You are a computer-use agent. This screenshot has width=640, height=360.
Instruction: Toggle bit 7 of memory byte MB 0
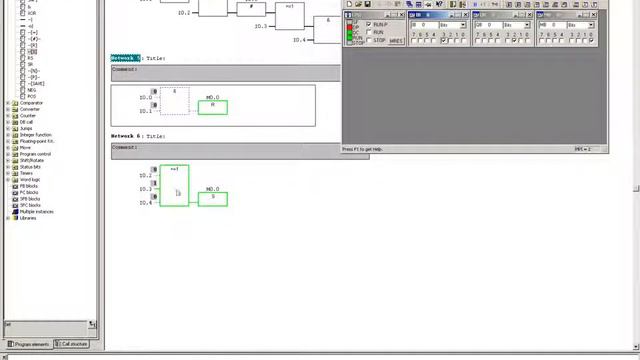click(x=542, y=41)
